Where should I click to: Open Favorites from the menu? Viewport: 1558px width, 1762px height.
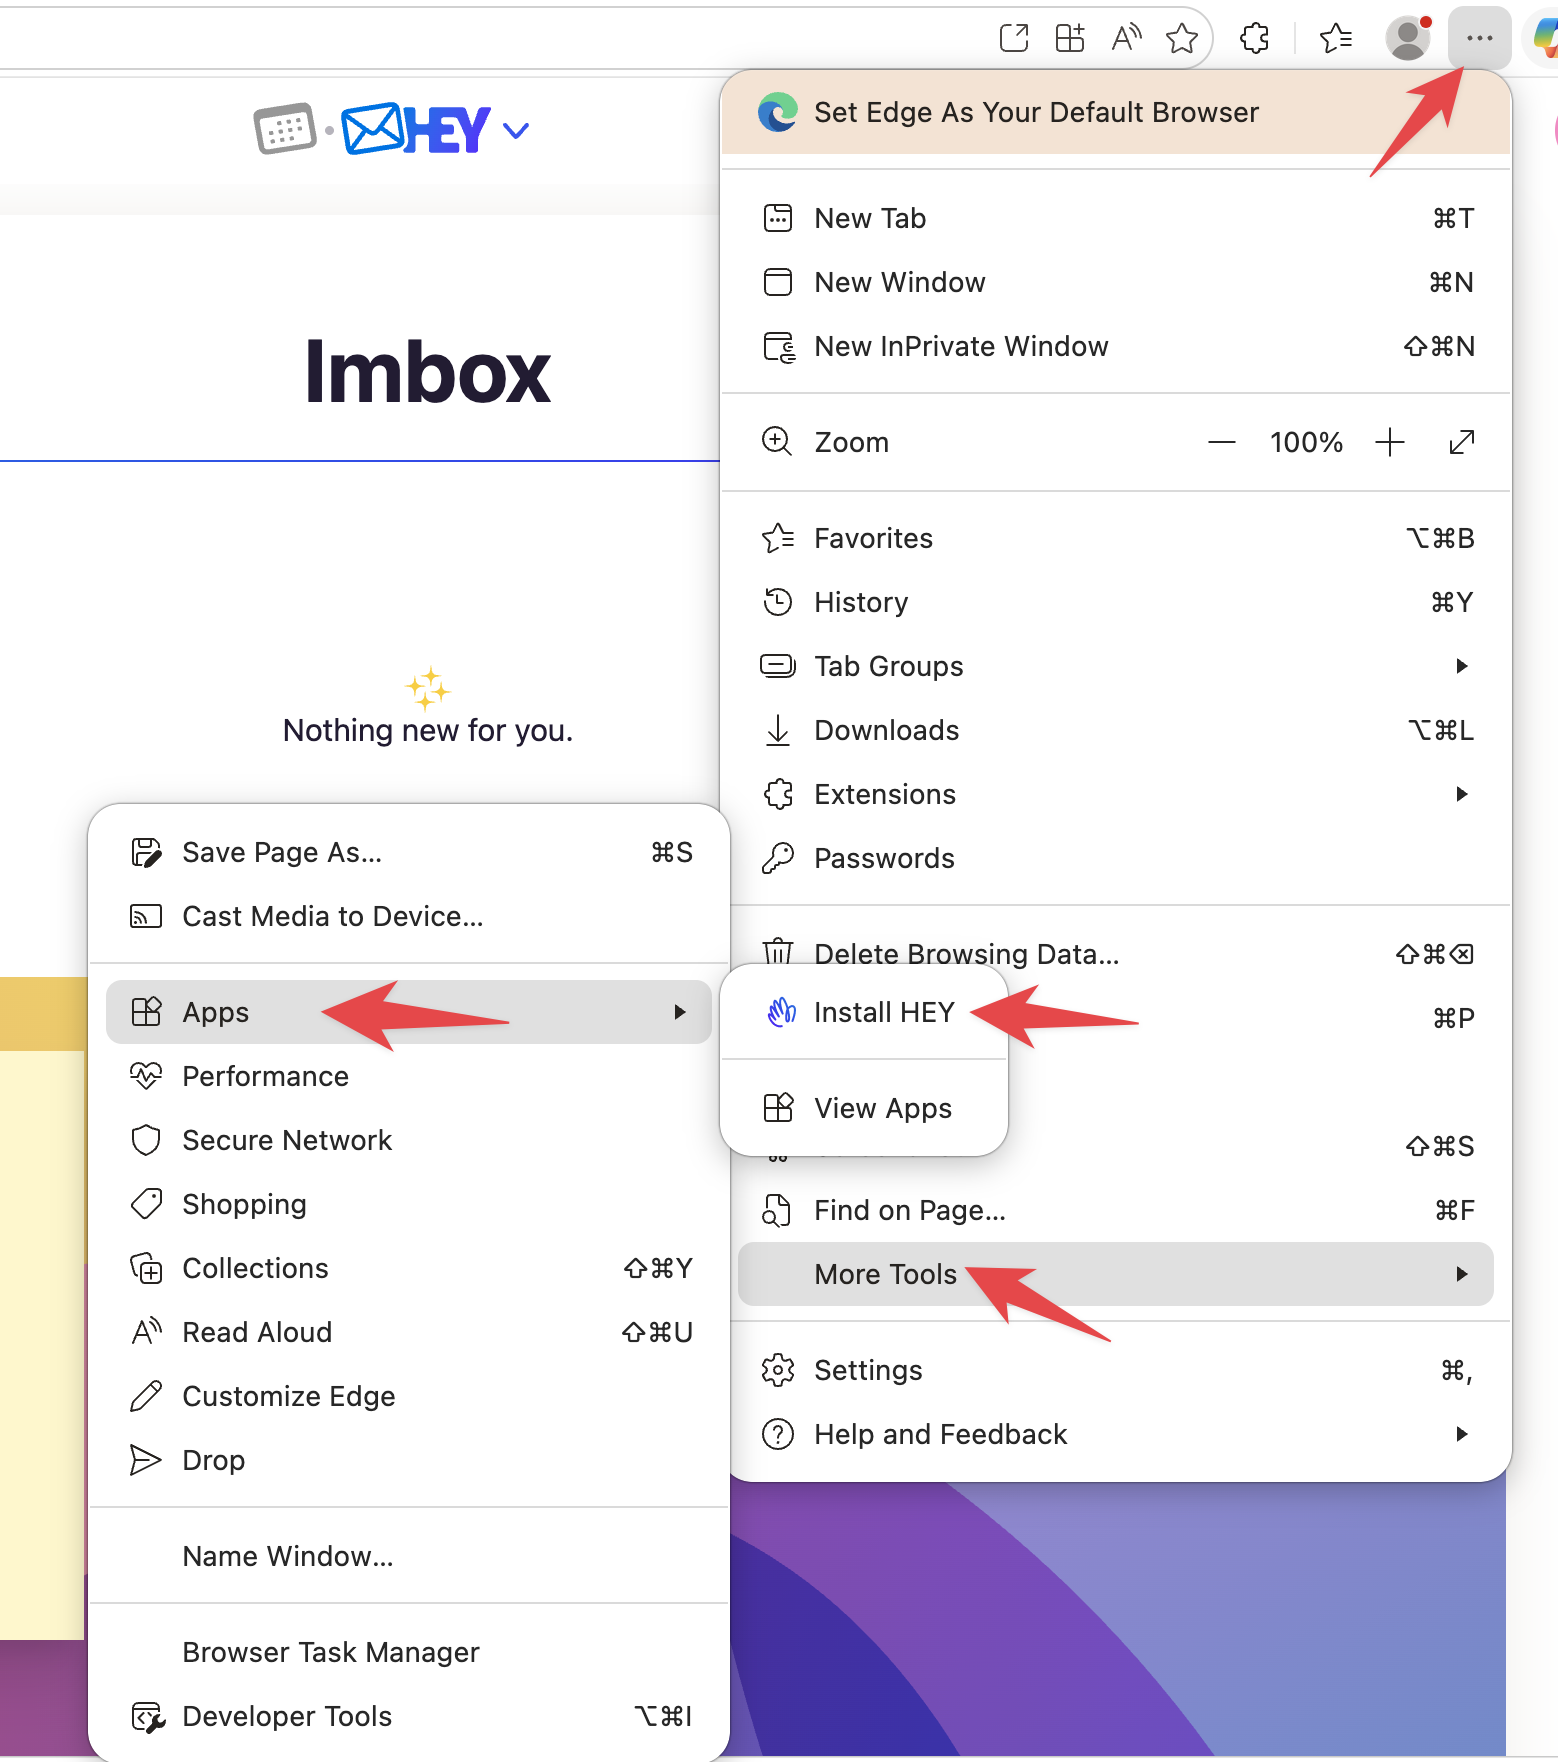coord(1116,538)
